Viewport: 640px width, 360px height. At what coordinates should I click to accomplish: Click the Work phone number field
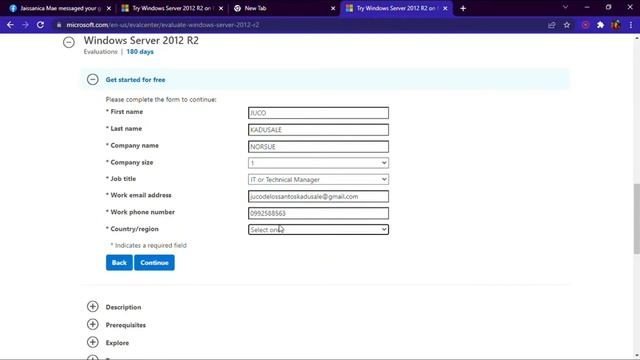click(x=318, y=213)
